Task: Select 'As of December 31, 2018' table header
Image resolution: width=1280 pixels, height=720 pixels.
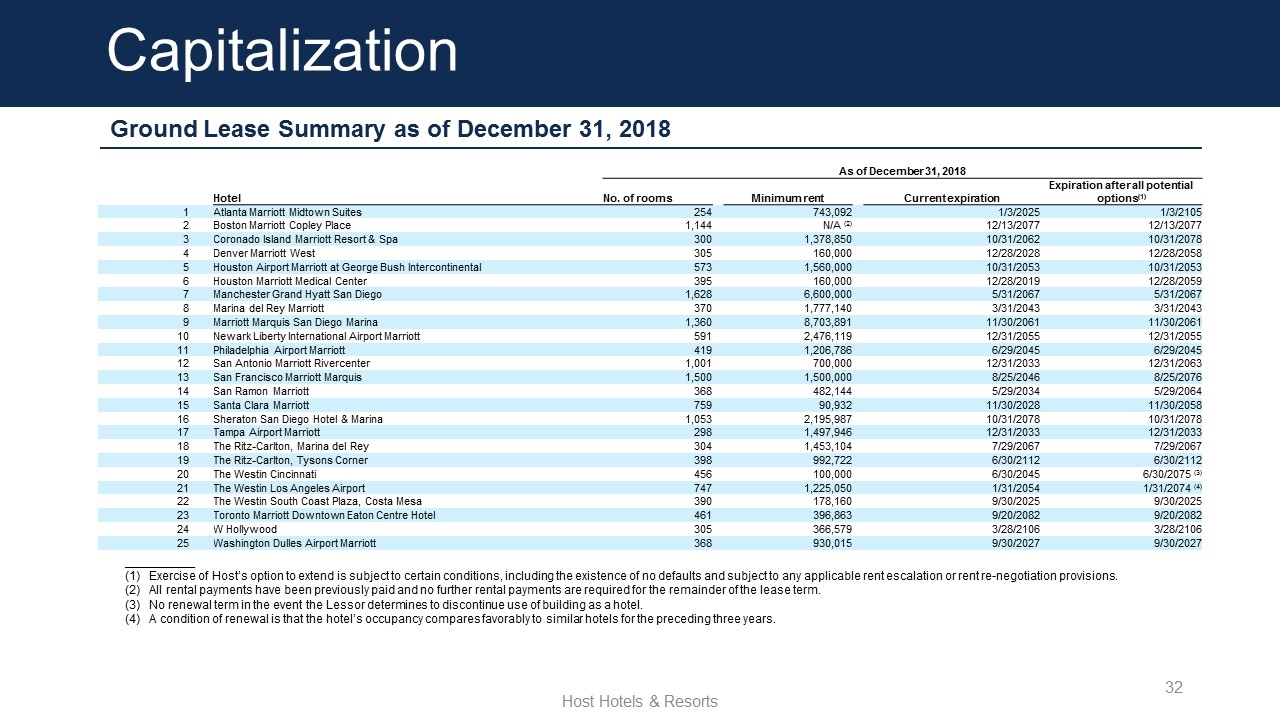Action: 902,172
